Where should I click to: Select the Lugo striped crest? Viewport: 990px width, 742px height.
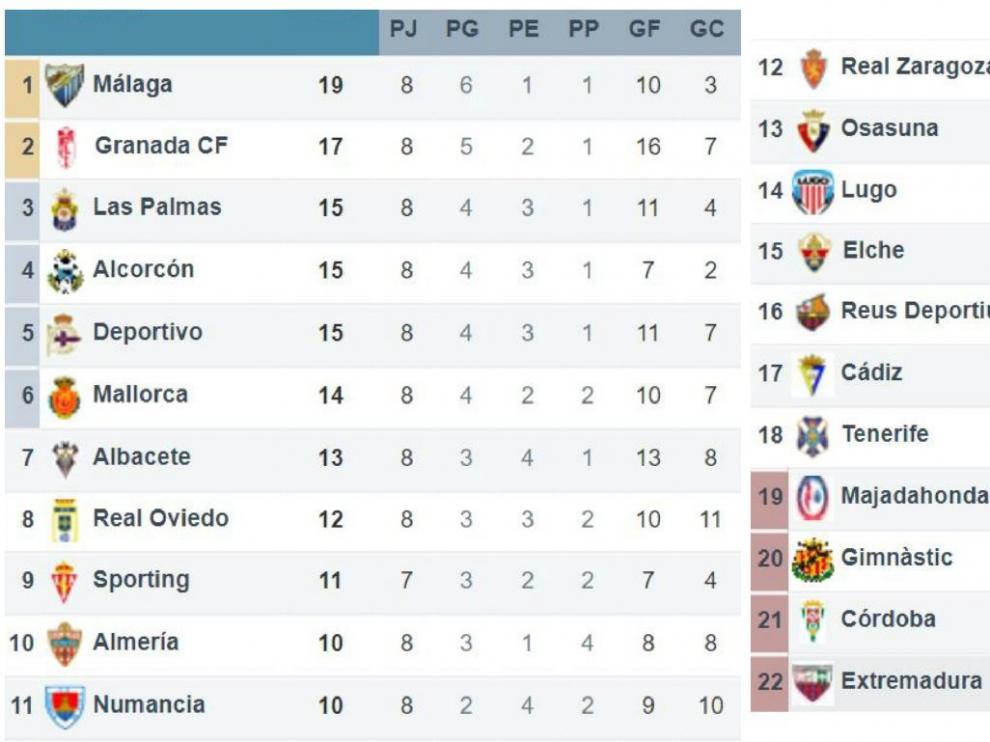(x=813, y=192)
